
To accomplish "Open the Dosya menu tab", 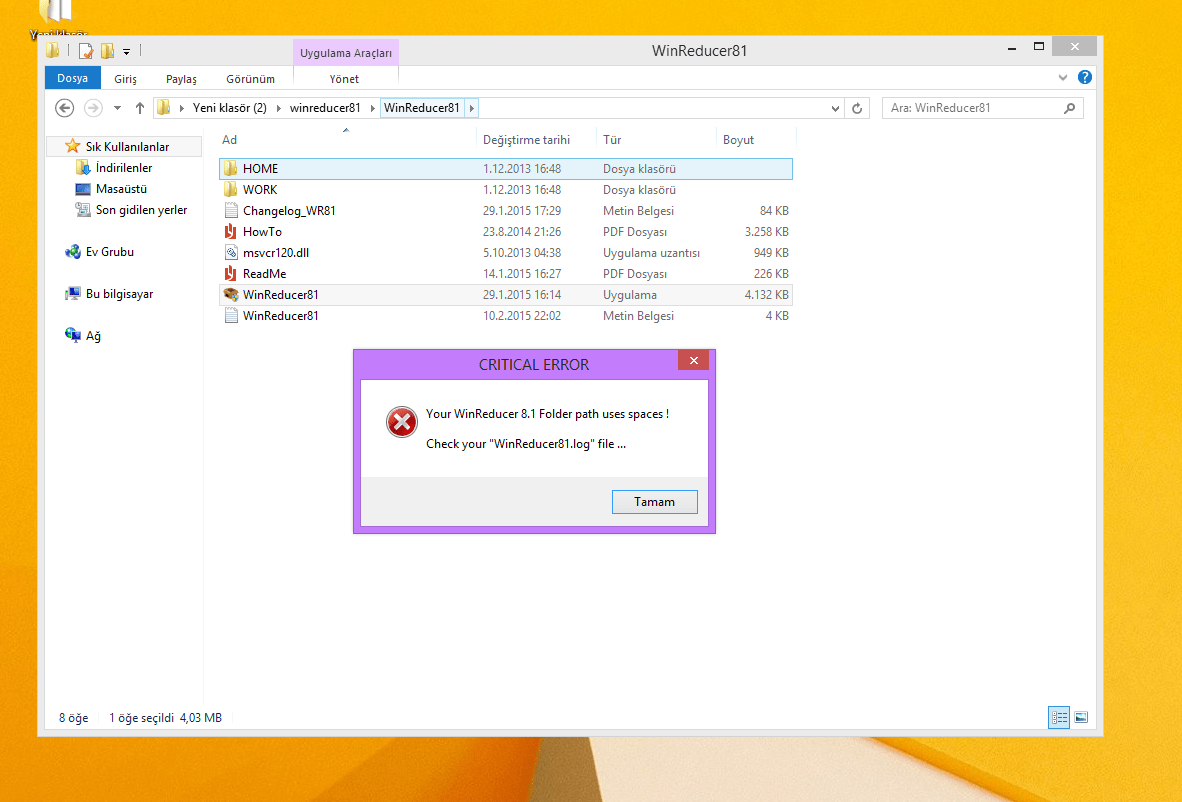I will tap(72, 78).
